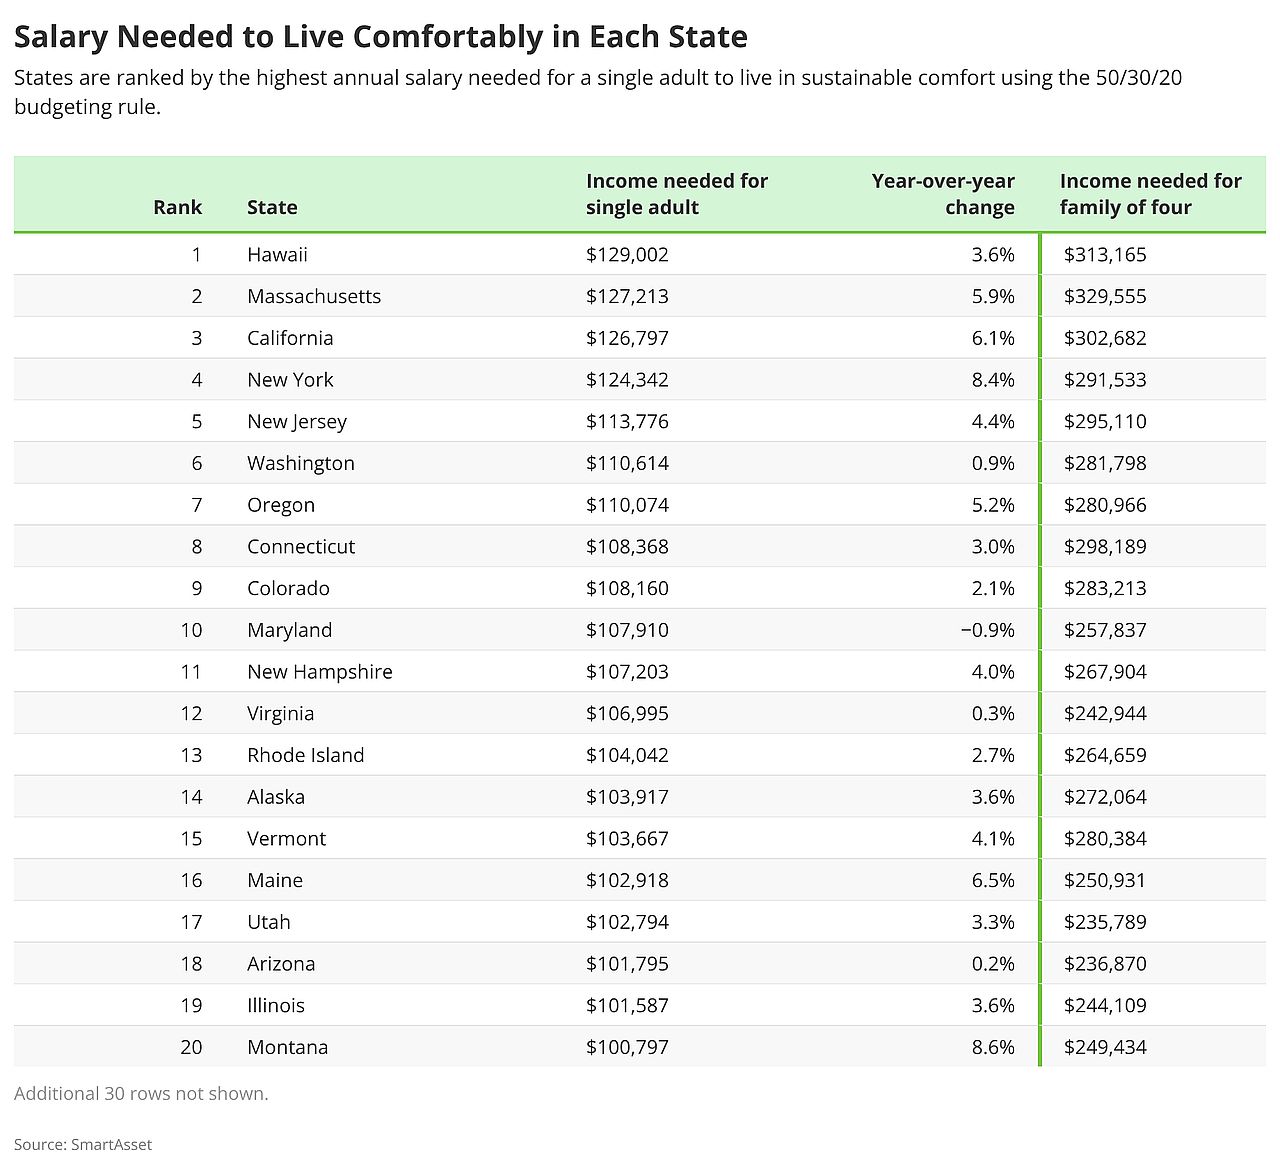This screenshot has height=1168, width=1280.
Task: Click the 'Additional 30 rows not shown' note
Action: [x=141, y=1094]
